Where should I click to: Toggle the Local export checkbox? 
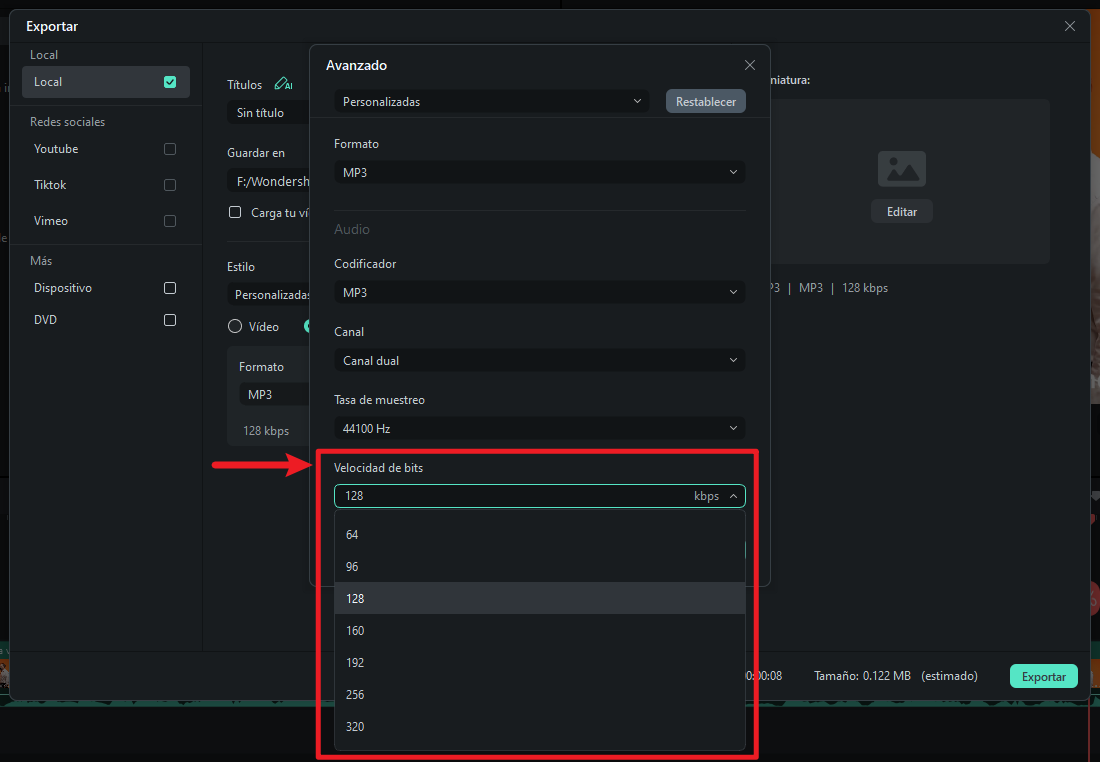point(170,82)
